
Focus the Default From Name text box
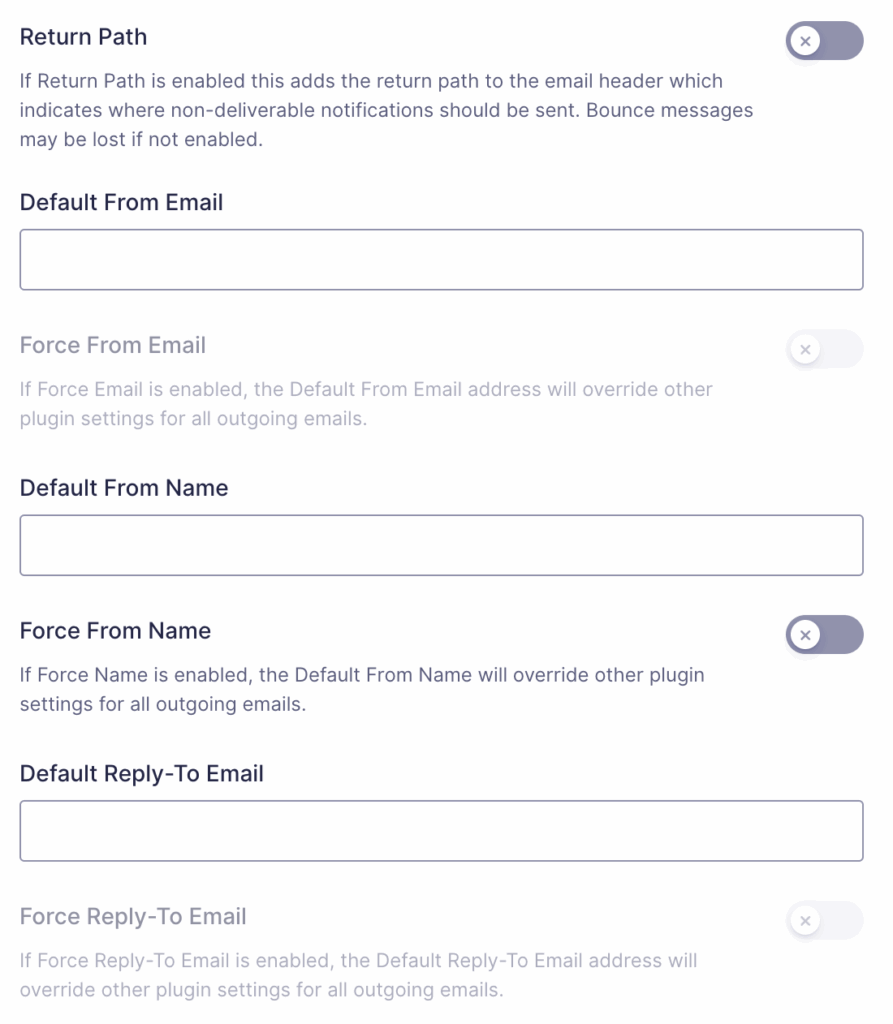pos(440,545)
